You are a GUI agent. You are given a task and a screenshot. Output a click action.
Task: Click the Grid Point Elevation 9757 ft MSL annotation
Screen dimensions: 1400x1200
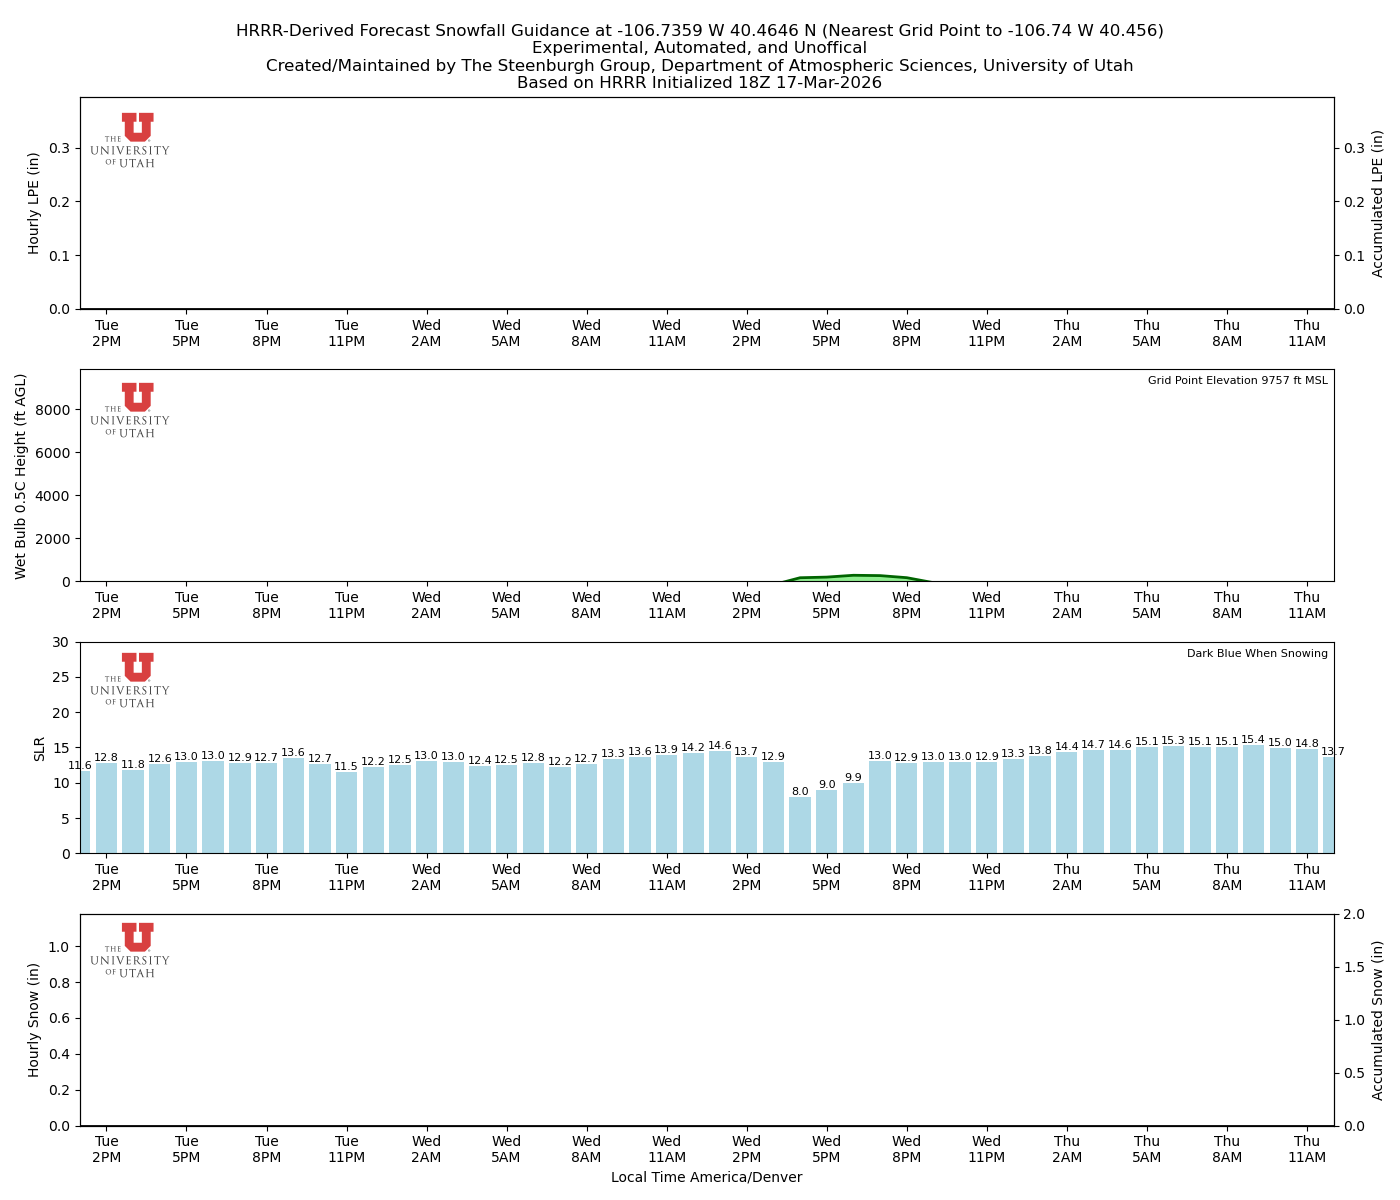click(1237, 381)
